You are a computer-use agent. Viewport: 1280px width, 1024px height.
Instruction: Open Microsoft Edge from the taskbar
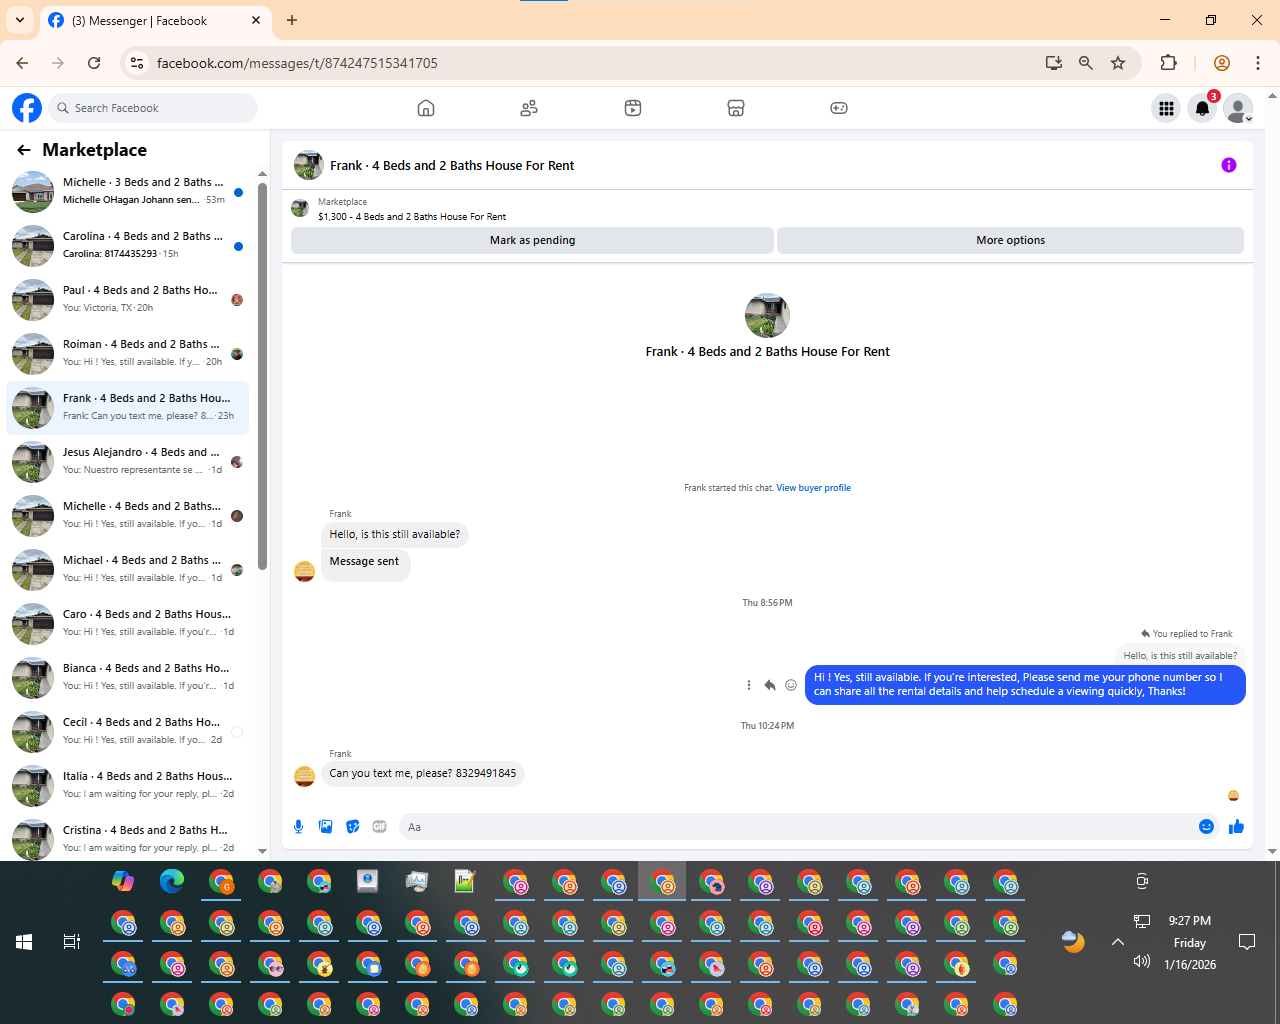[172, 881]
